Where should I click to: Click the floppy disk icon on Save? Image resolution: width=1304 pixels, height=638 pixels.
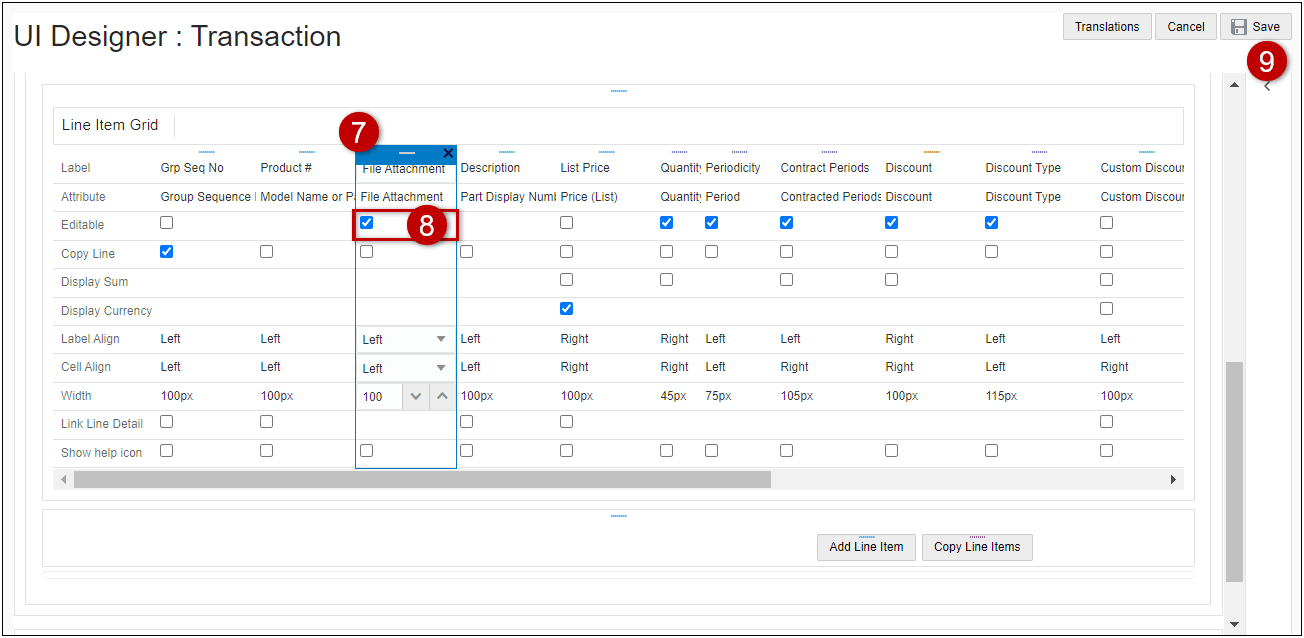[x=1239, y=27]
